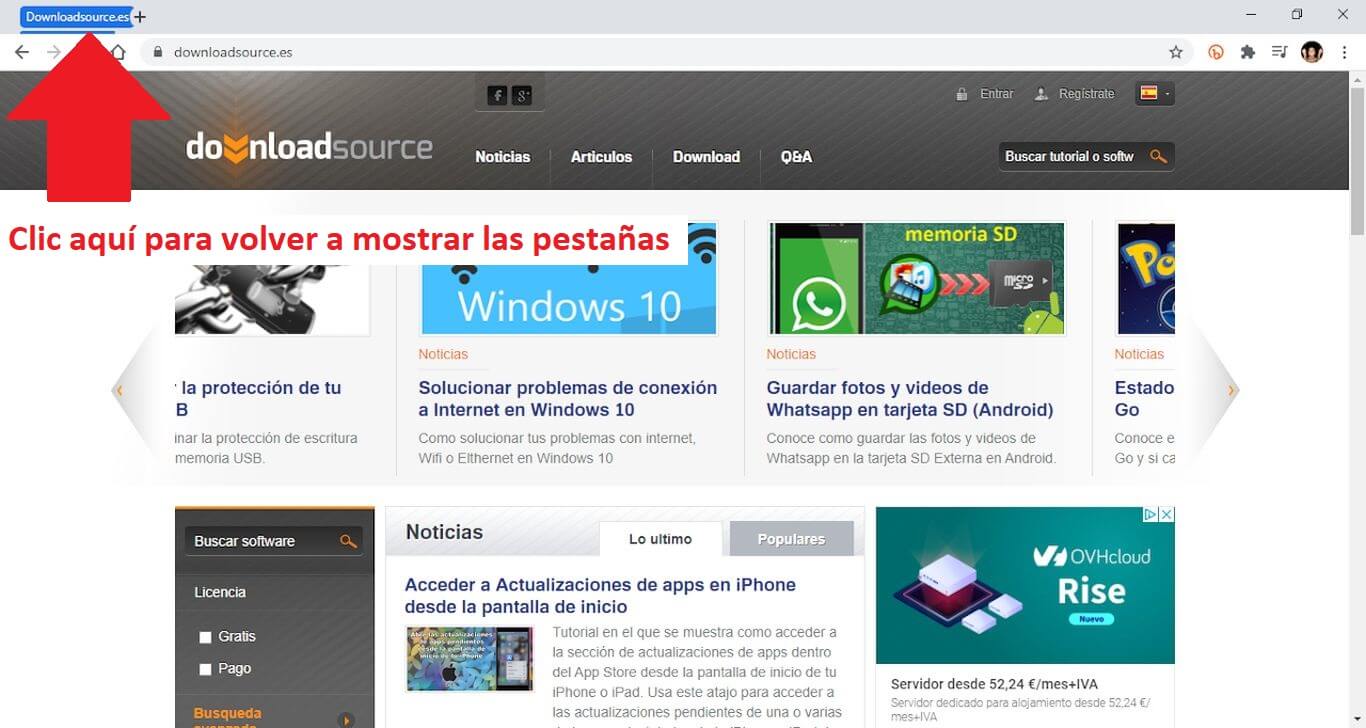Go back with the browser back arrow
This screenshot has width=1366, height=728.
[22, 52]
